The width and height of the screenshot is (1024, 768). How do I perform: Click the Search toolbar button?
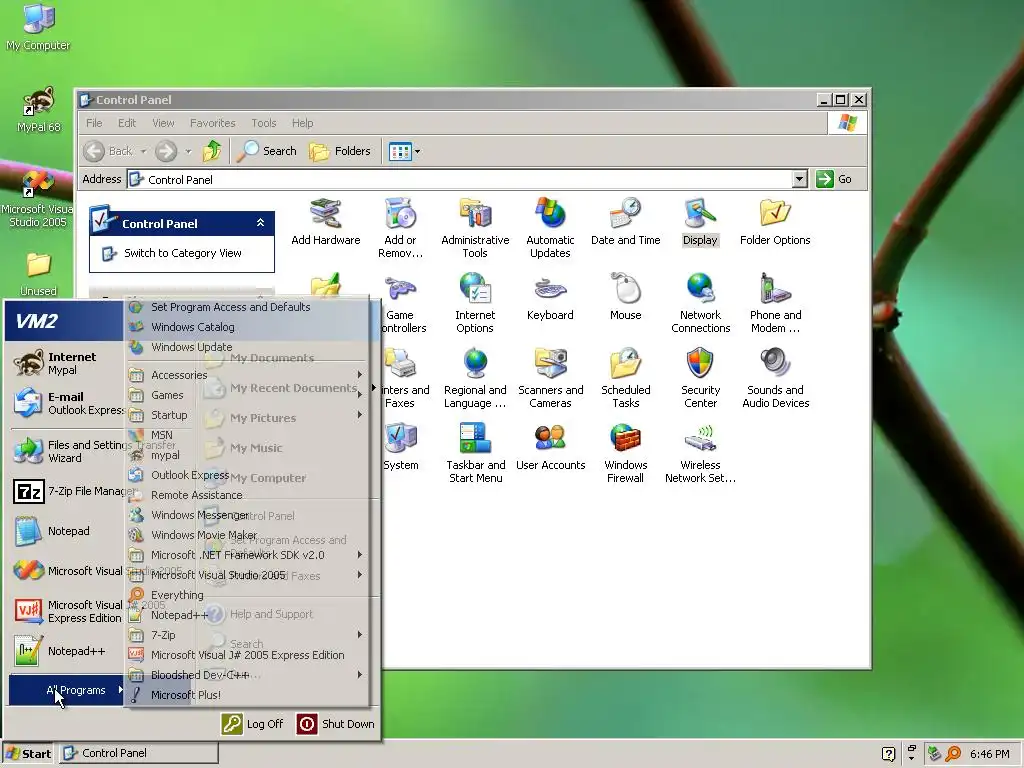[x=266, y=151]
